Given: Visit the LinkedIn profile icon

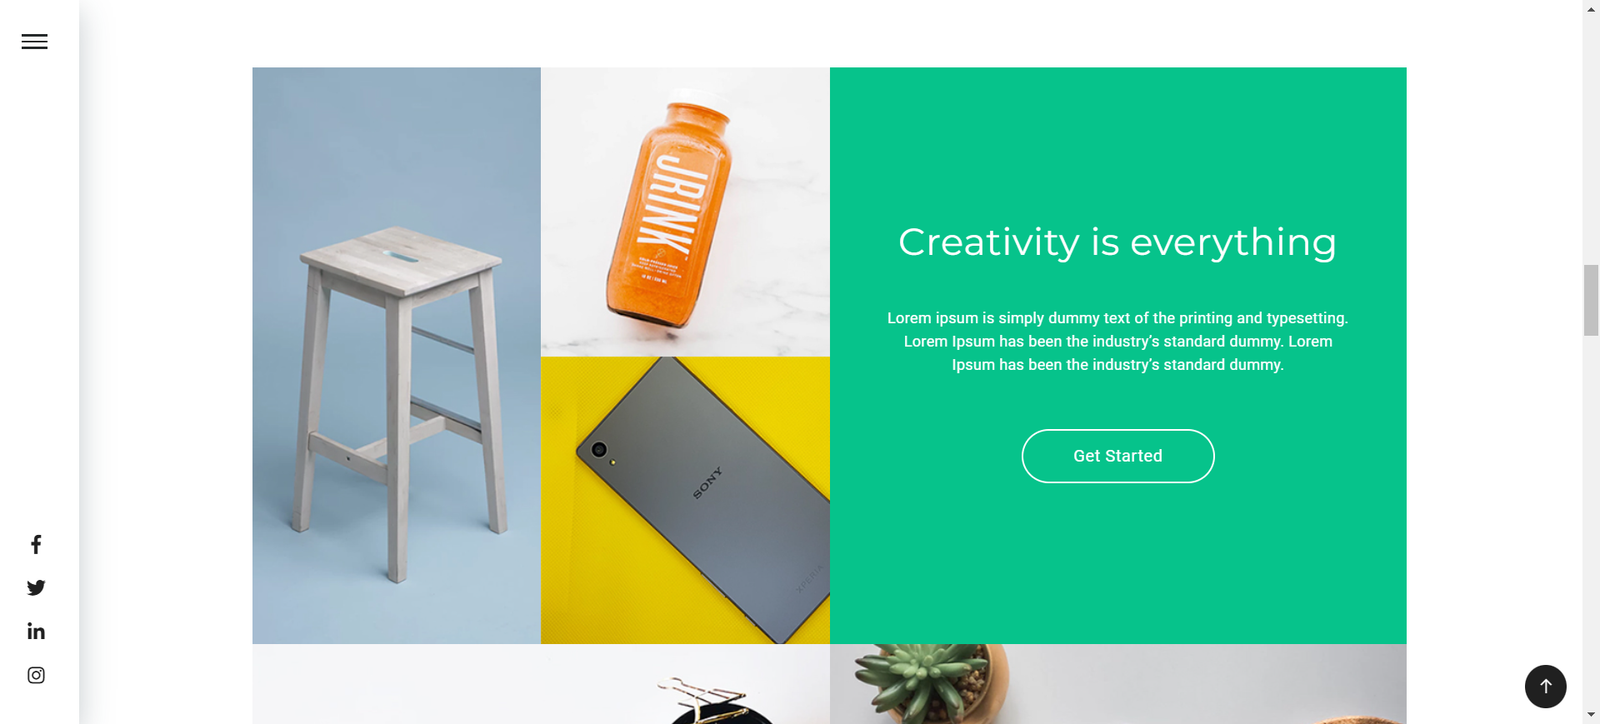Looking at the screenshot, I should [36, 631].
